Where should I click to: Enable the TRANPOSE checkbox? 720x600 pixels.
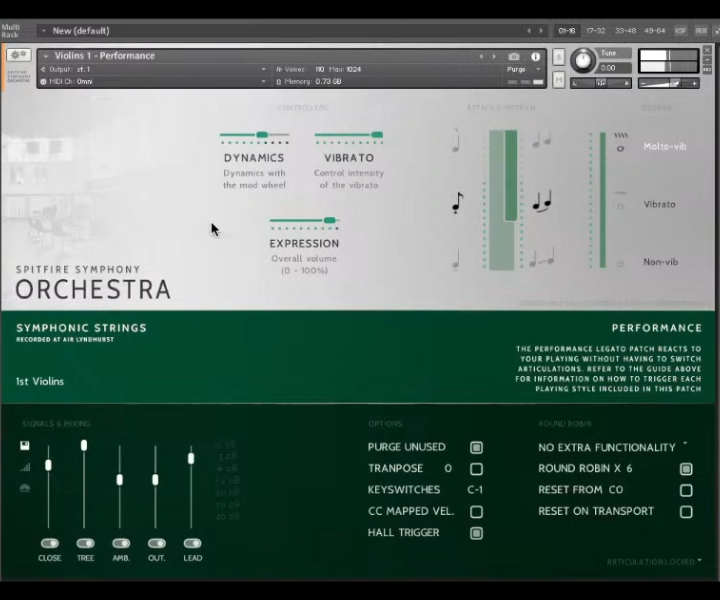tap(476, 469)
